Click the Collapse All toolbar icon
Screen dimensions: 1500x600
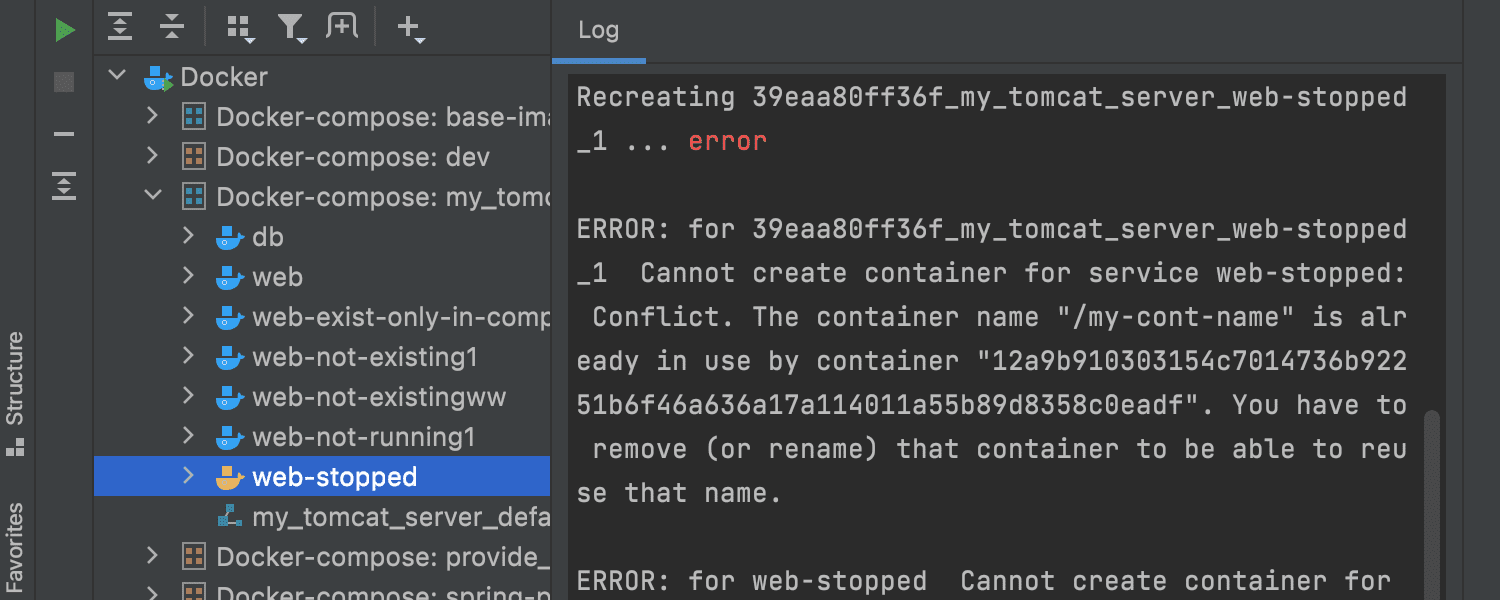172,27
